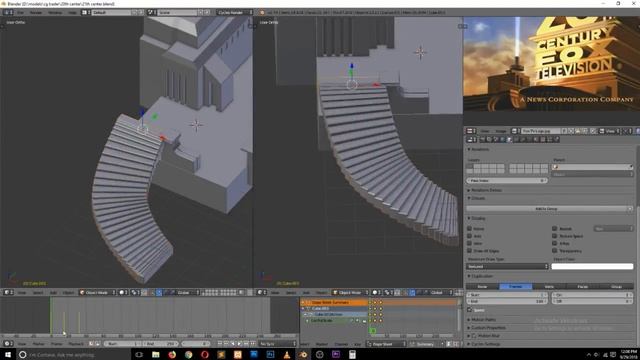Enable the Name display checkbox

(469, 229)
